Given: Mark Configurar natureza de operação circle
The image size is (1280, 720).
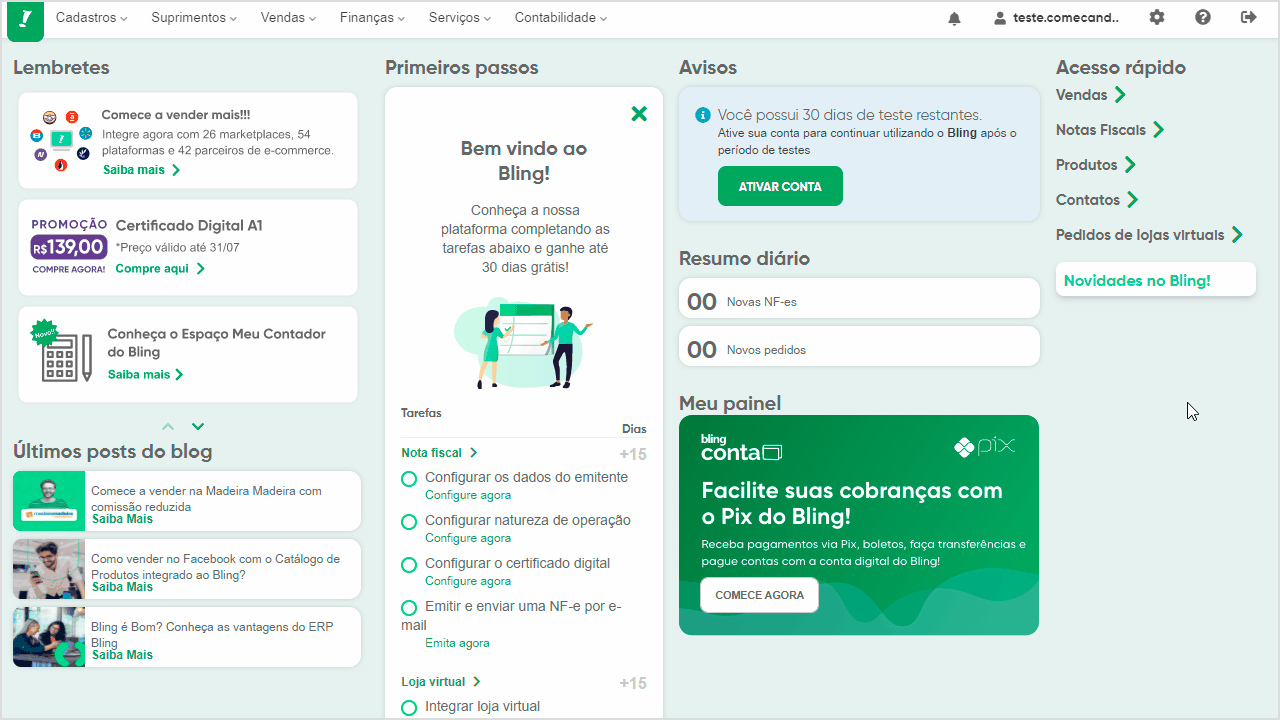Looking at the screenshot, I should (x=409, y=522).
